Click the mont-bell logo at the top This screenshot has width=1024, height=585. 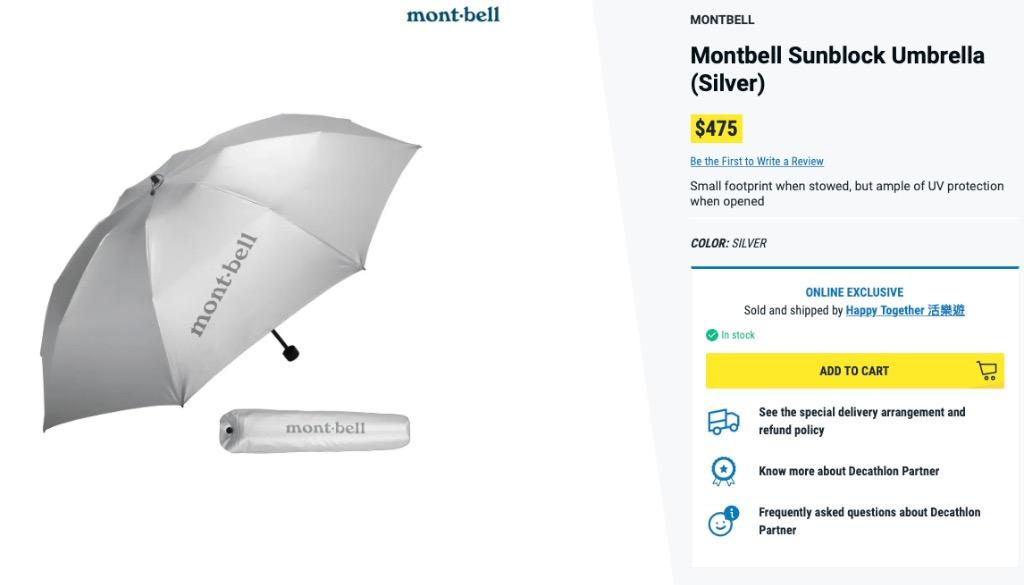coord(453,15)
